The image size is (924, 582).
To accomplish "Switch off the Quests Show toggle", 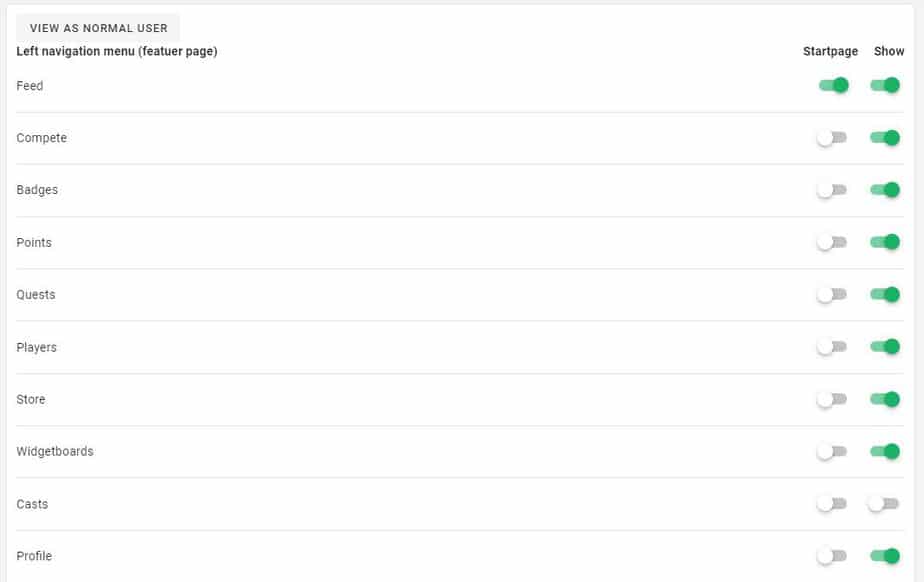I will (885, 295).
